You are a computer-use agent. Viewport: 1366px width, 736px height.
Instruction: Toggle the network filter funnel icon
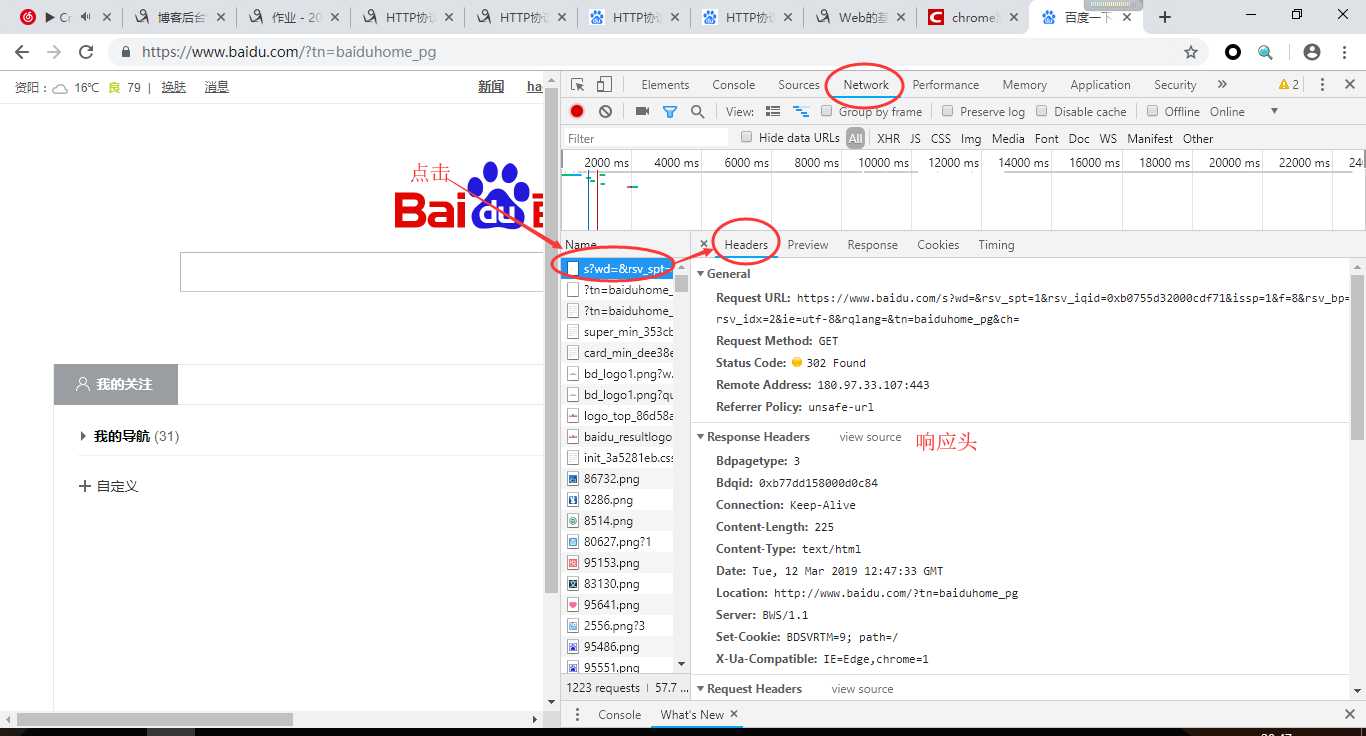pyautogui.click(x=670, y=111)
